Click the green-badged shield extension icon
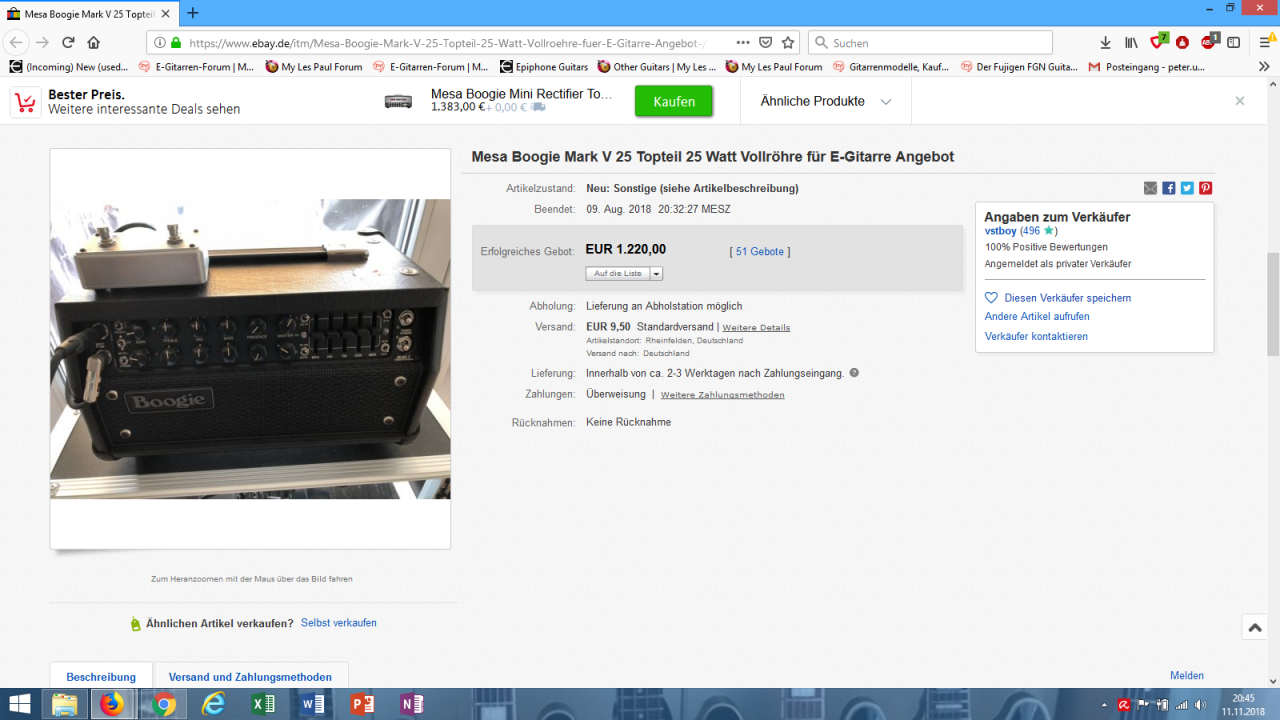Image resolution: width=1280 pixels, height=720 pixels. tap(1158, 42)
